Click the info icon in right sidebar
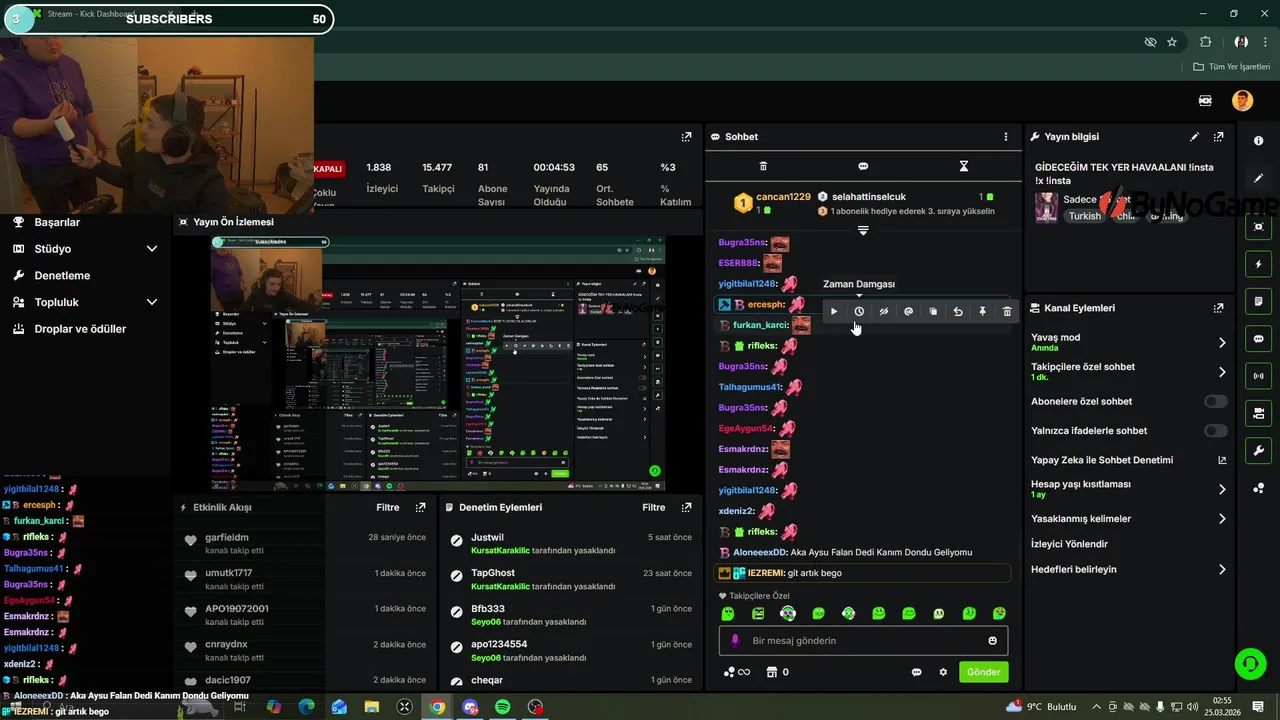 point(1258,141)
